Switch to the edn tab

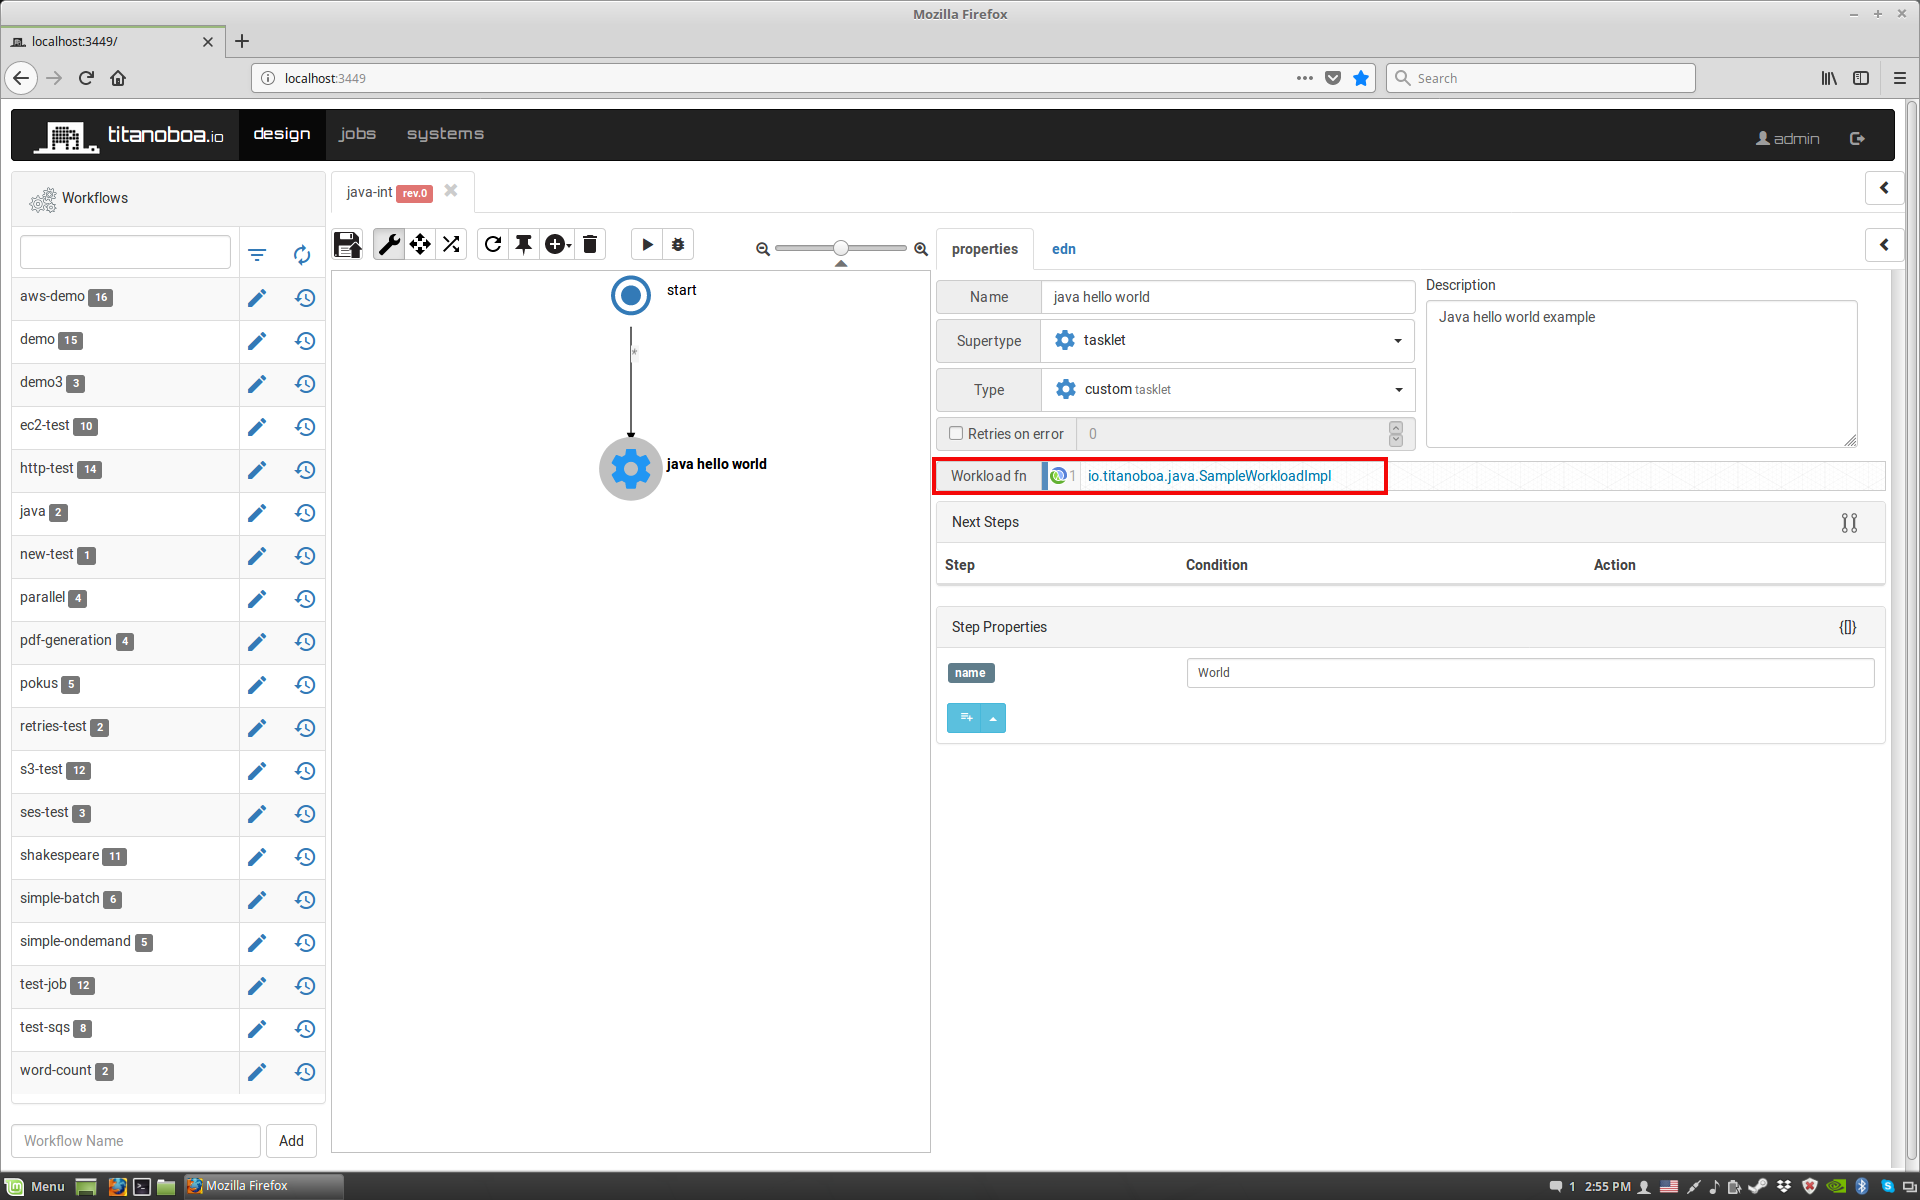[x=1063, y=249]
